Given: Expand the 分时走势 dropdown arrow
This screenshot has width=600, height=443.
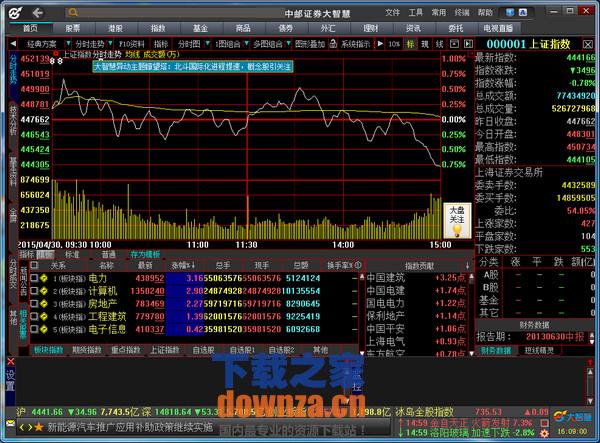Looking at the screenshot, I should (110, 44).
